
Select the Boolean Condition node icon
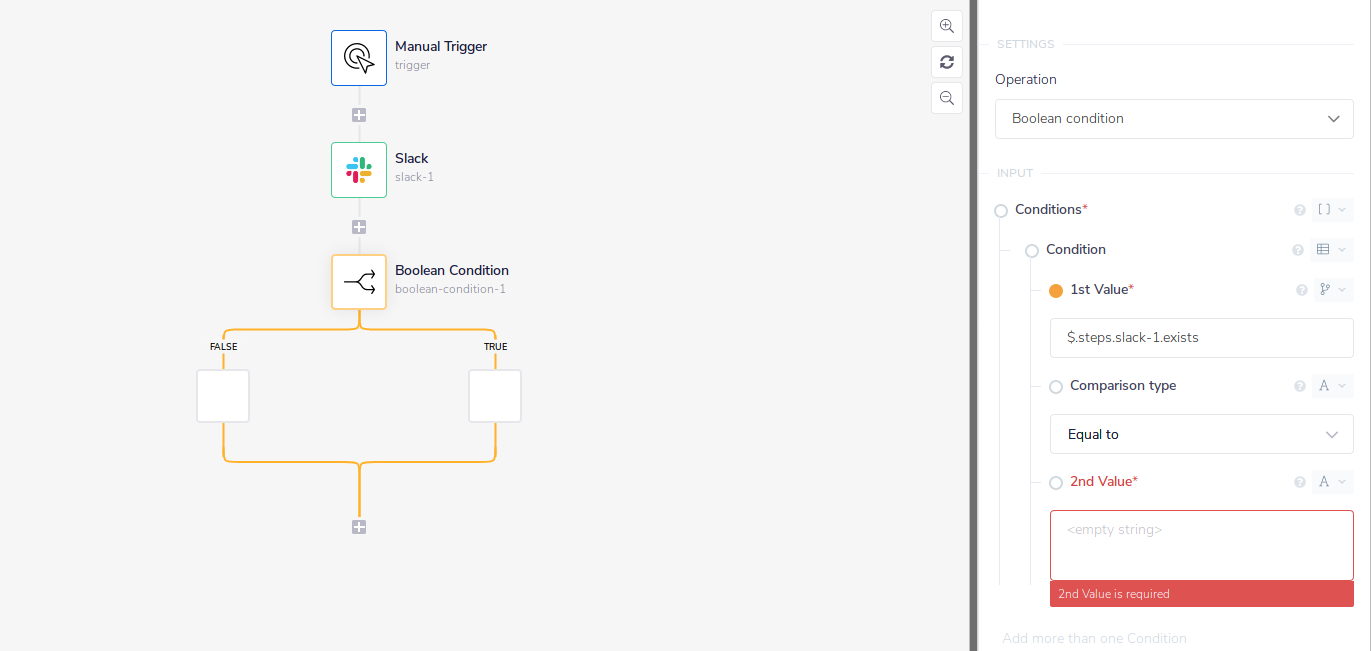pos(359,282)
